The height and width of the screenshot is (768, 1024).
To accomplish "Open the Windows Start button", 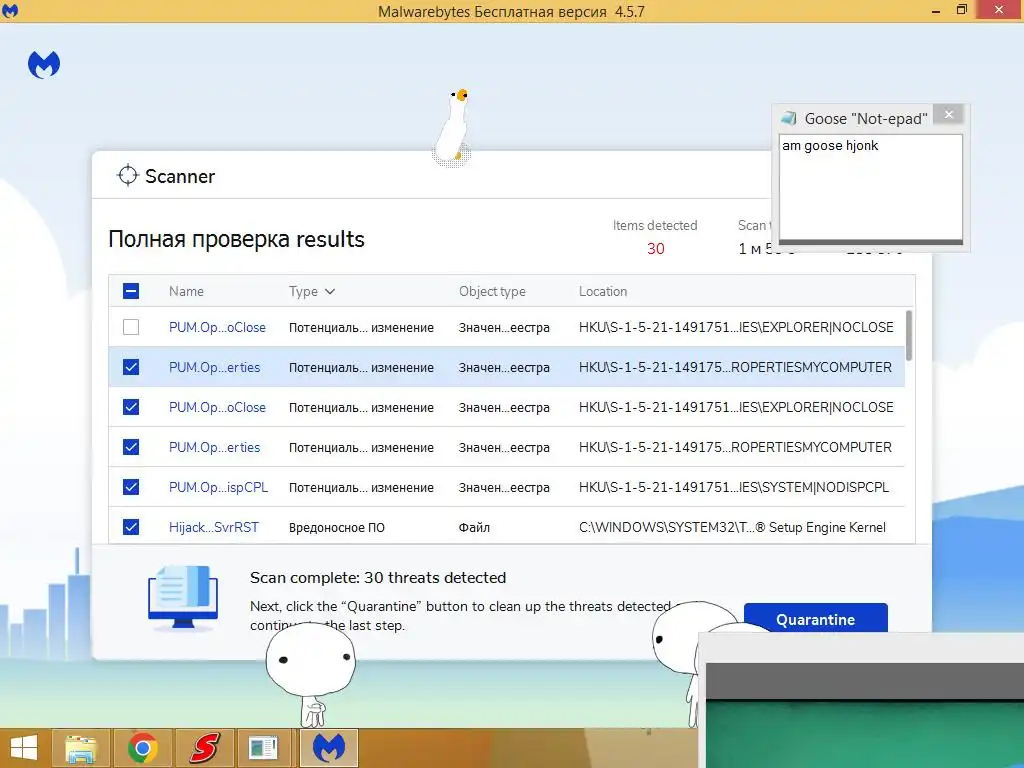I will (24, 748).
